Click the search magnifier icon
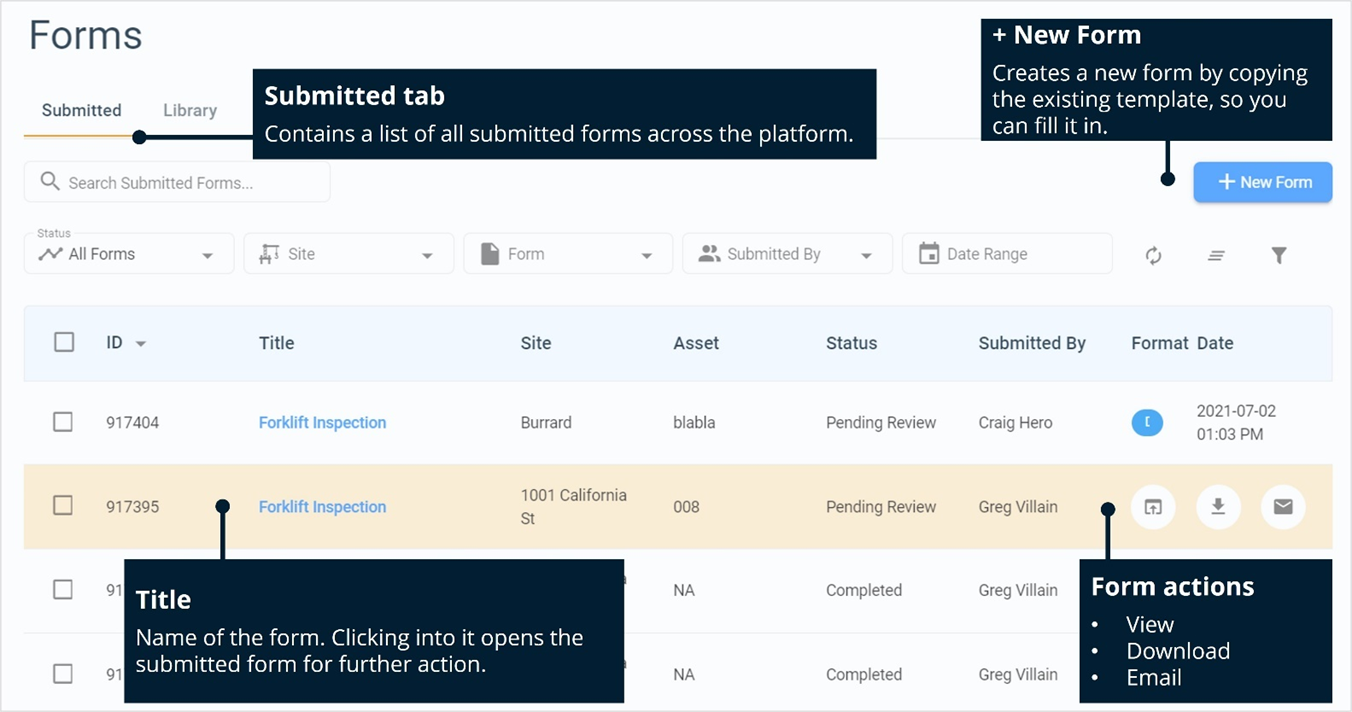This screenshot has height=712, width=1352. (x=49, y=181)
